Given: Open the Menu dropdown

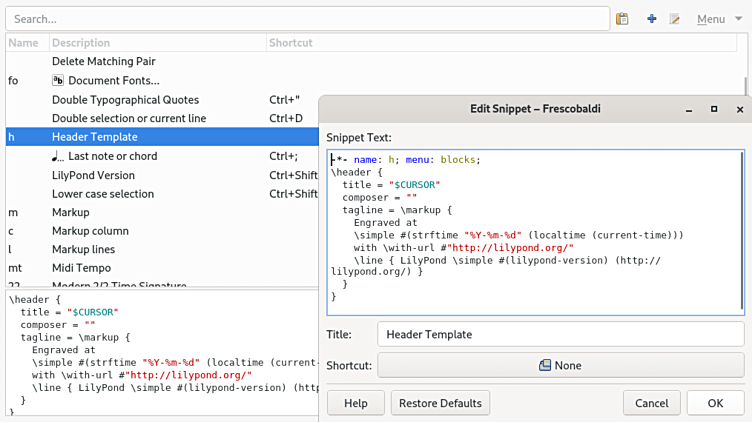Looking at the screenshot, I should coord(719,19).
